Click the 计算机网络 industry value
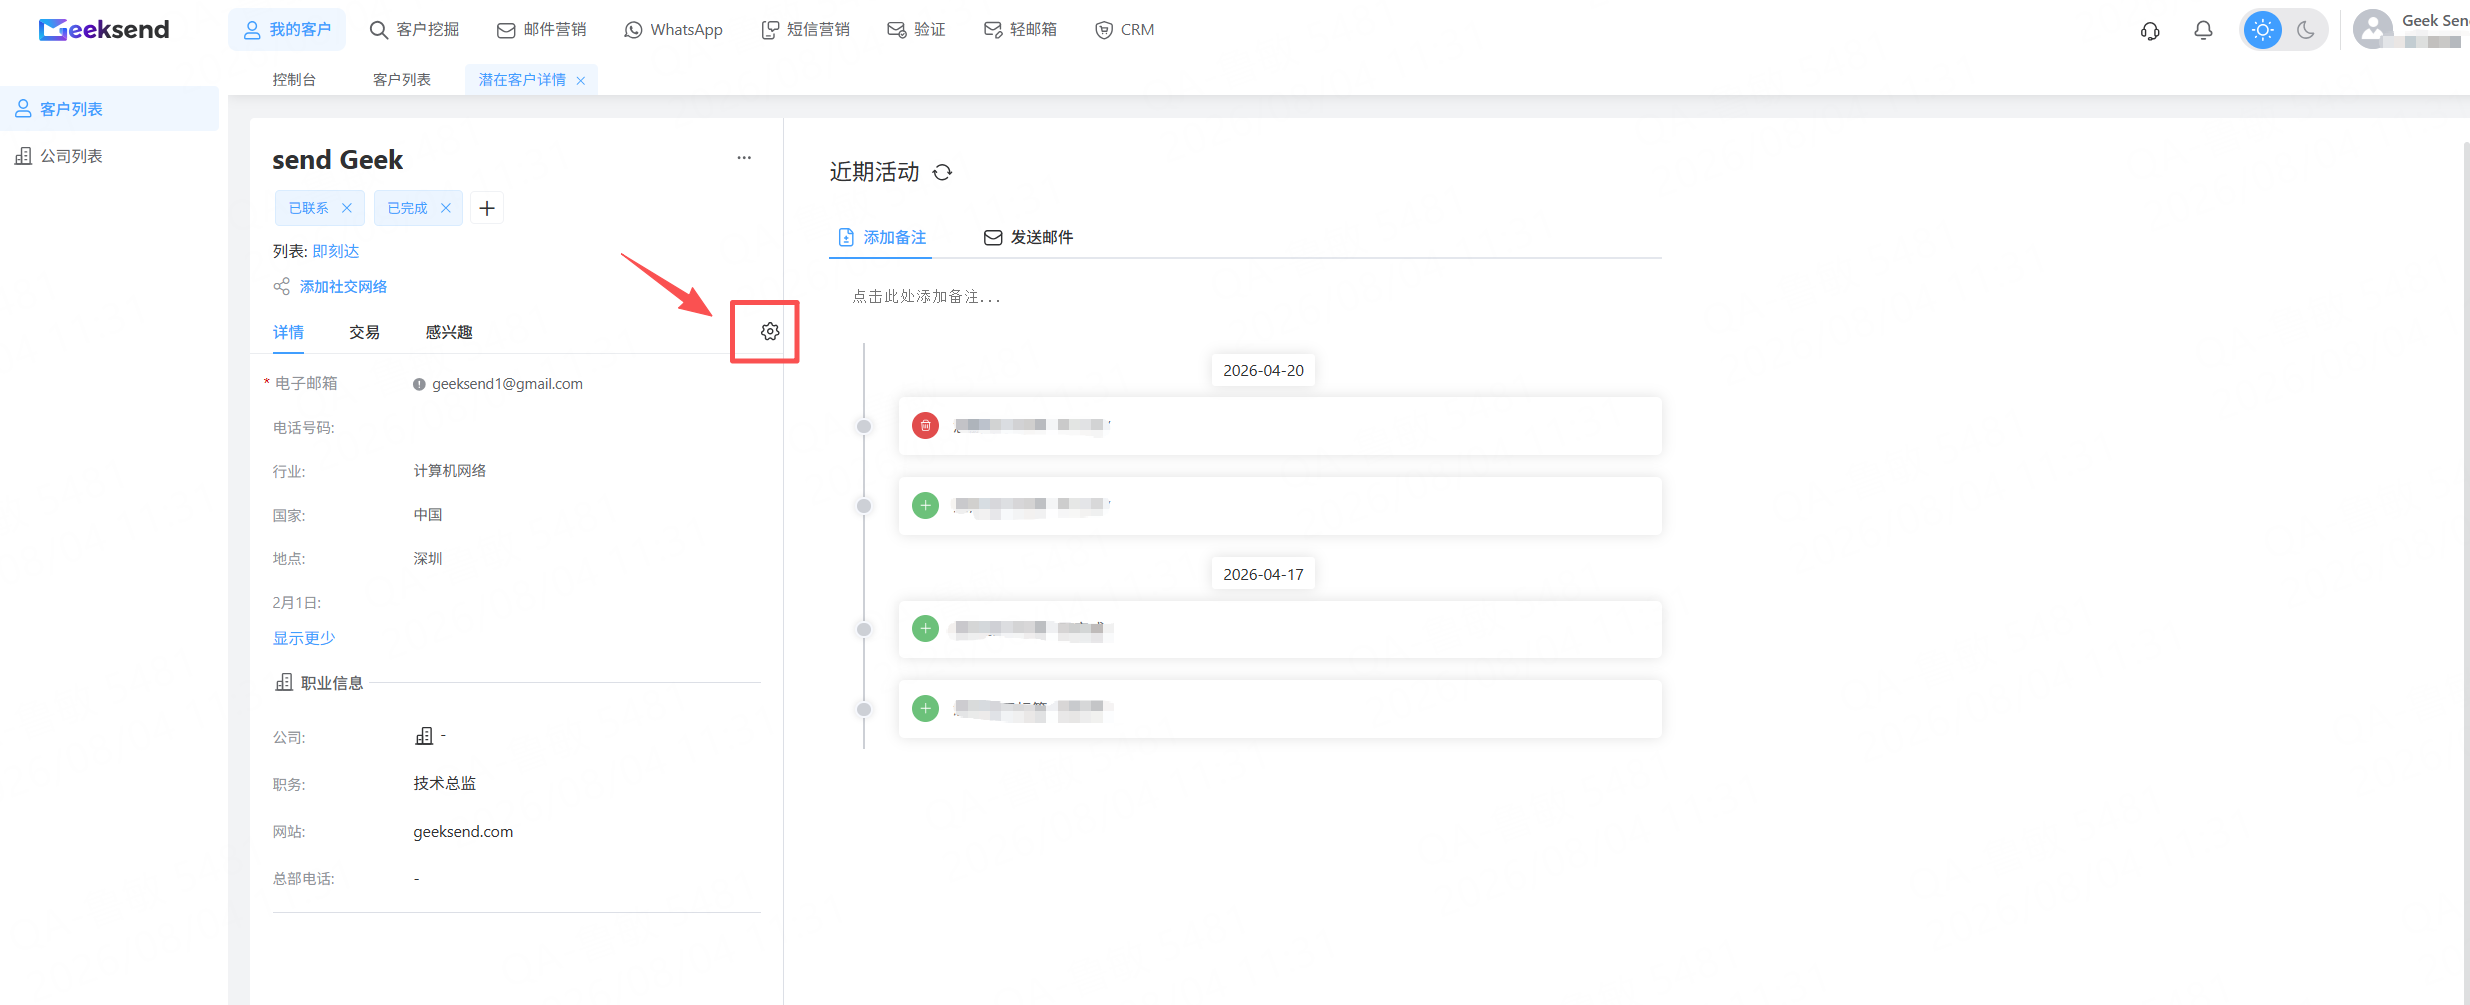The image size is (2470, 1005). pos(450,471)
